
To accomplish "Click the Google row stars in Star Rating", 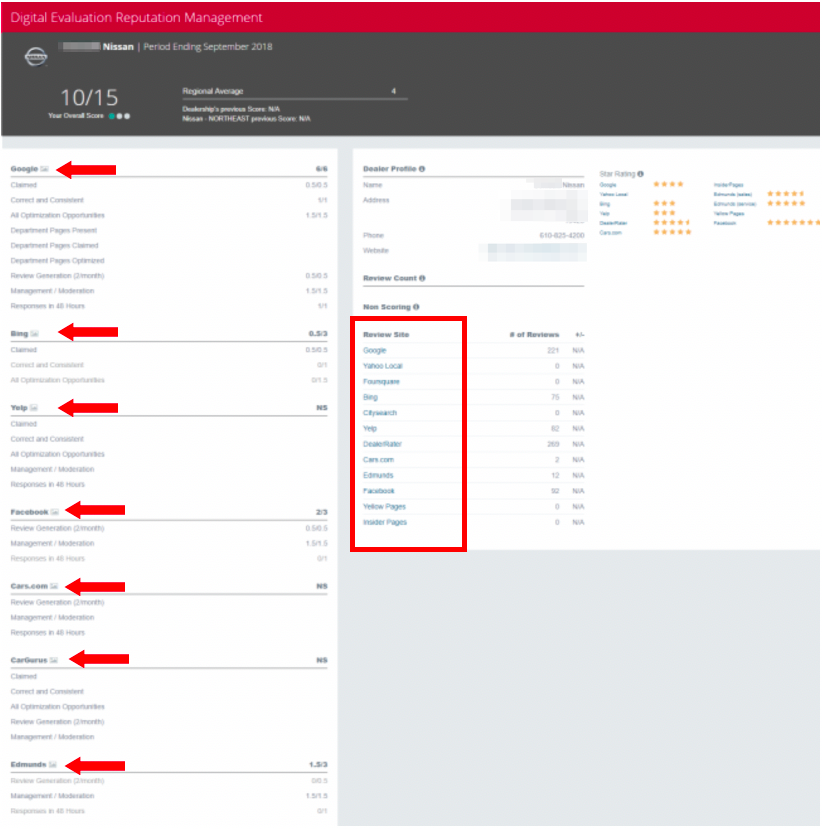I will coord(668,184).
